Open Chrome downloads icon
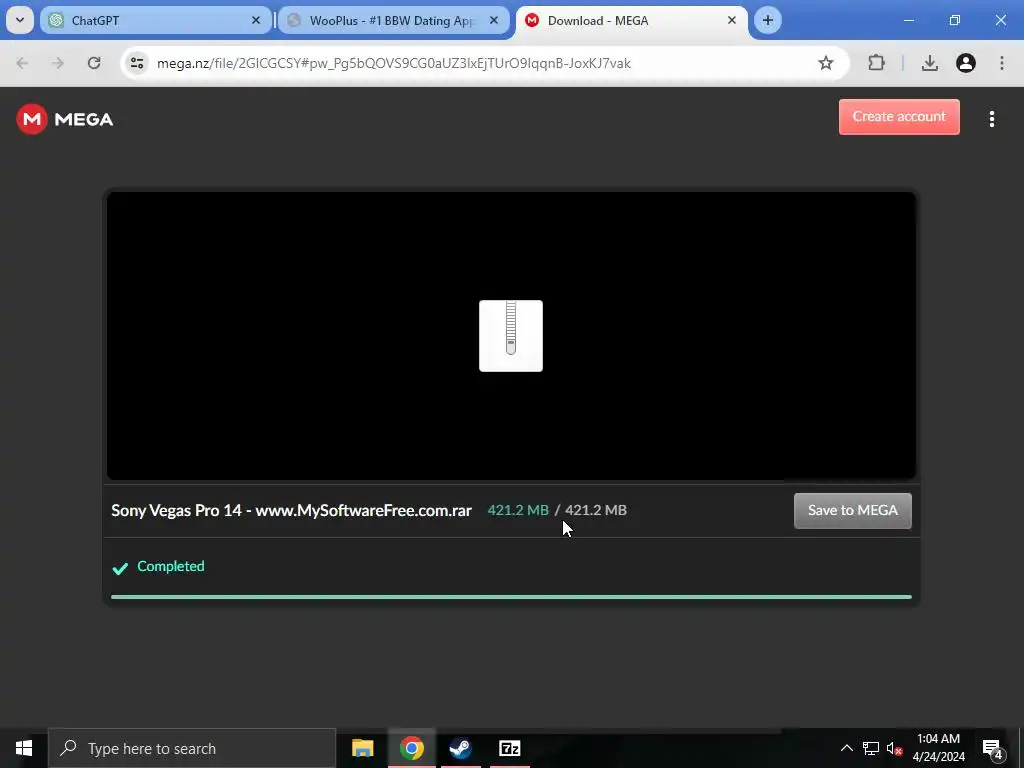The height and width of the screenshot is (768, 1024). point(929,63)
